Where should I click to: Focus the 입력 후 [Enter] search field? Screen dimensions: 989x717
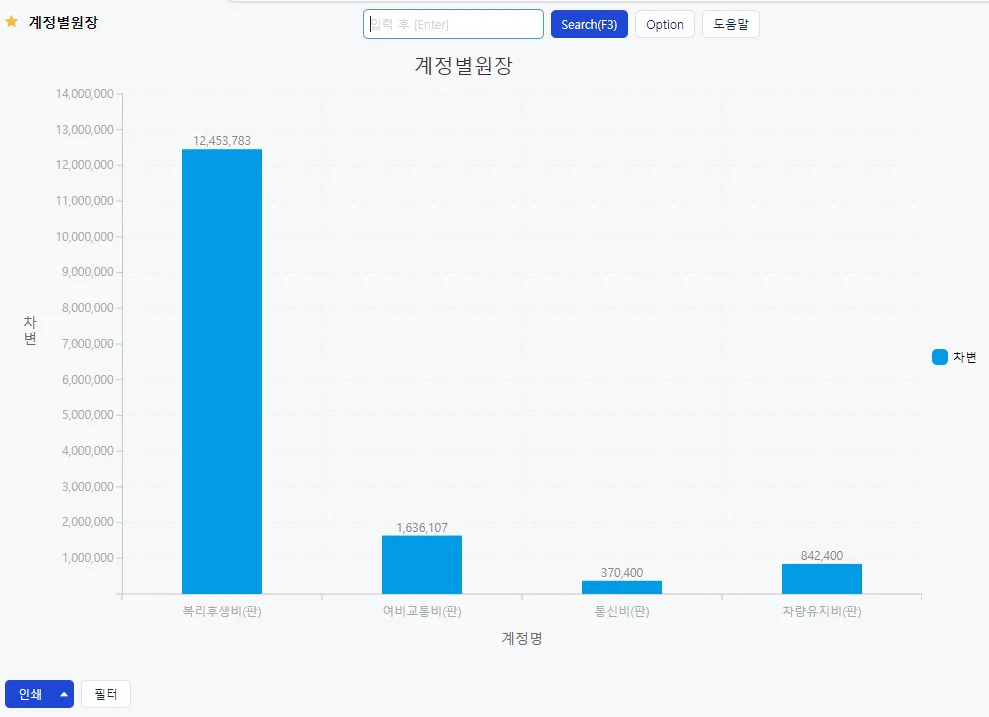click(454, 25)
